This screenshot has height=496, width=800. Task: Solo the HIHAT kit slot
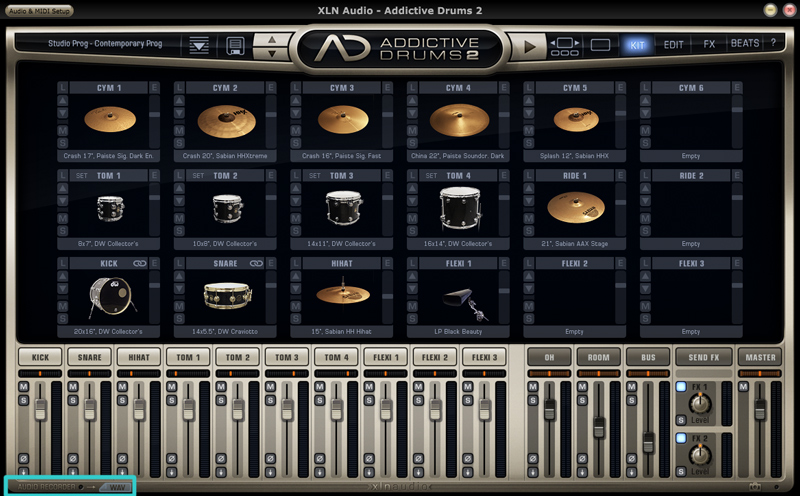[x=295, y=319]
